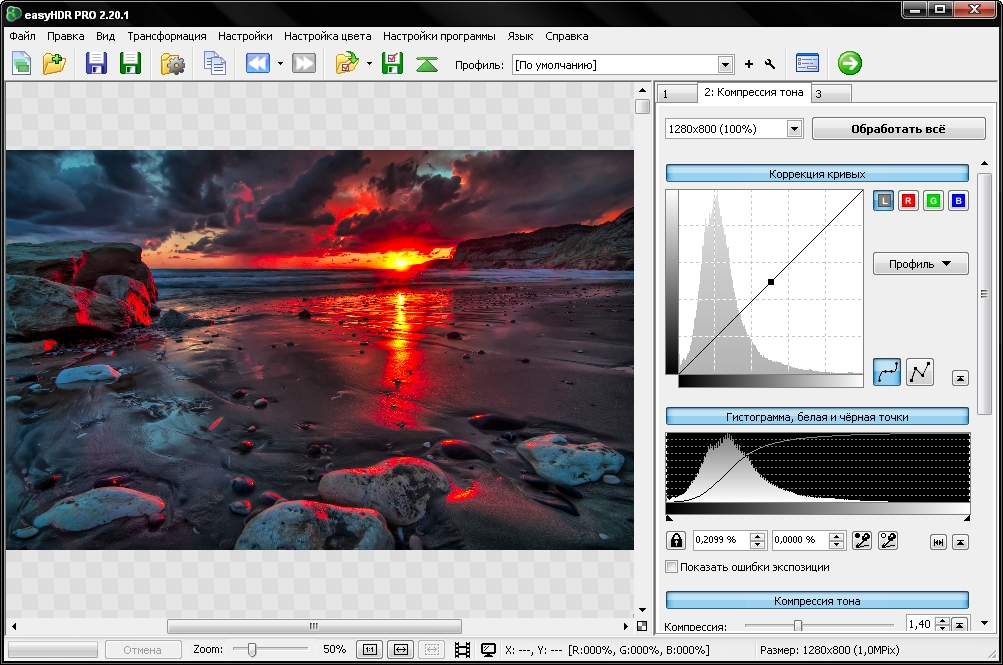1003x665 pixels.
Task: Toggle the histogram lock icon
Action: coord(676,540)
